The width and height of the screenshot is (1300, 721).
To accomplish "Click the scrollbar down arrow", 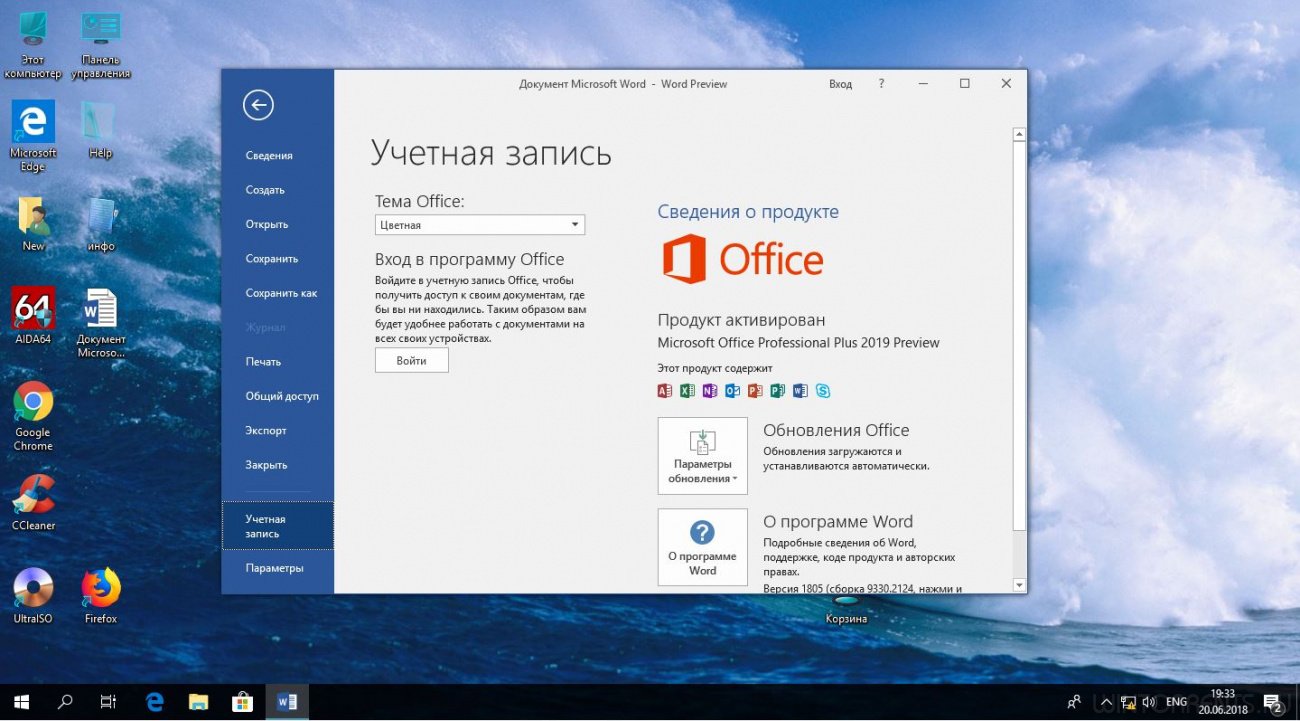I will click(1019, 585).
